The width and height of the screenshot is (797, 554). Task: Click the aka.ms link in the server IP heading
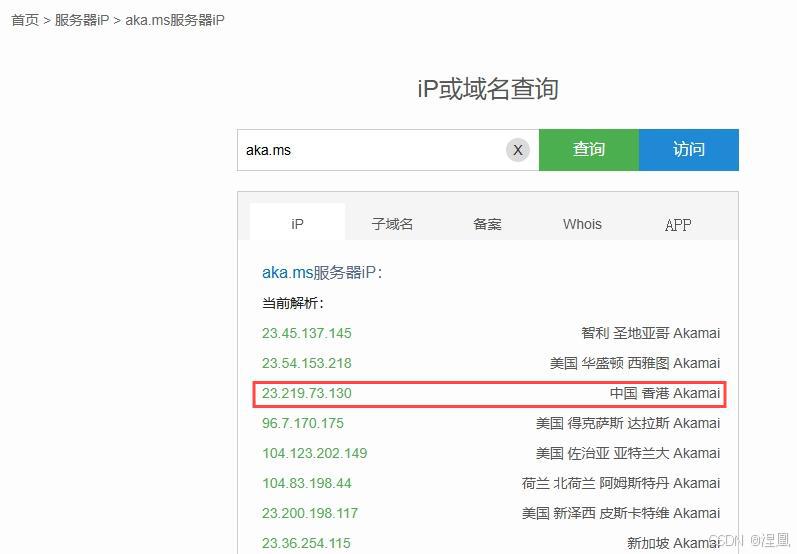287,272
